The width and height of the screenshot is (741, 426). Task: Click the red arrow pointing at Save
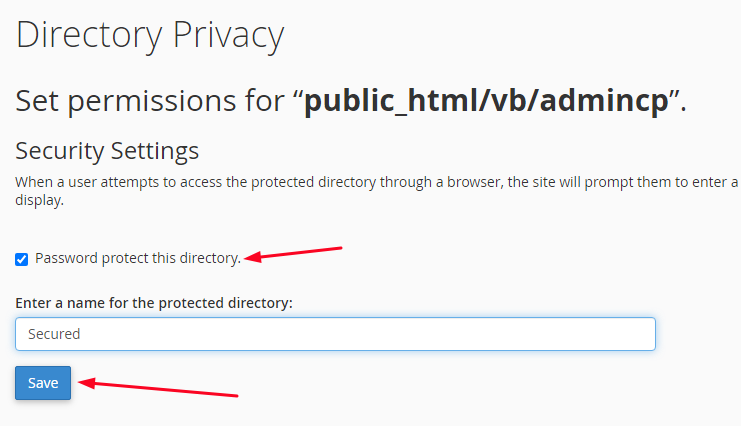coord(158,389)
